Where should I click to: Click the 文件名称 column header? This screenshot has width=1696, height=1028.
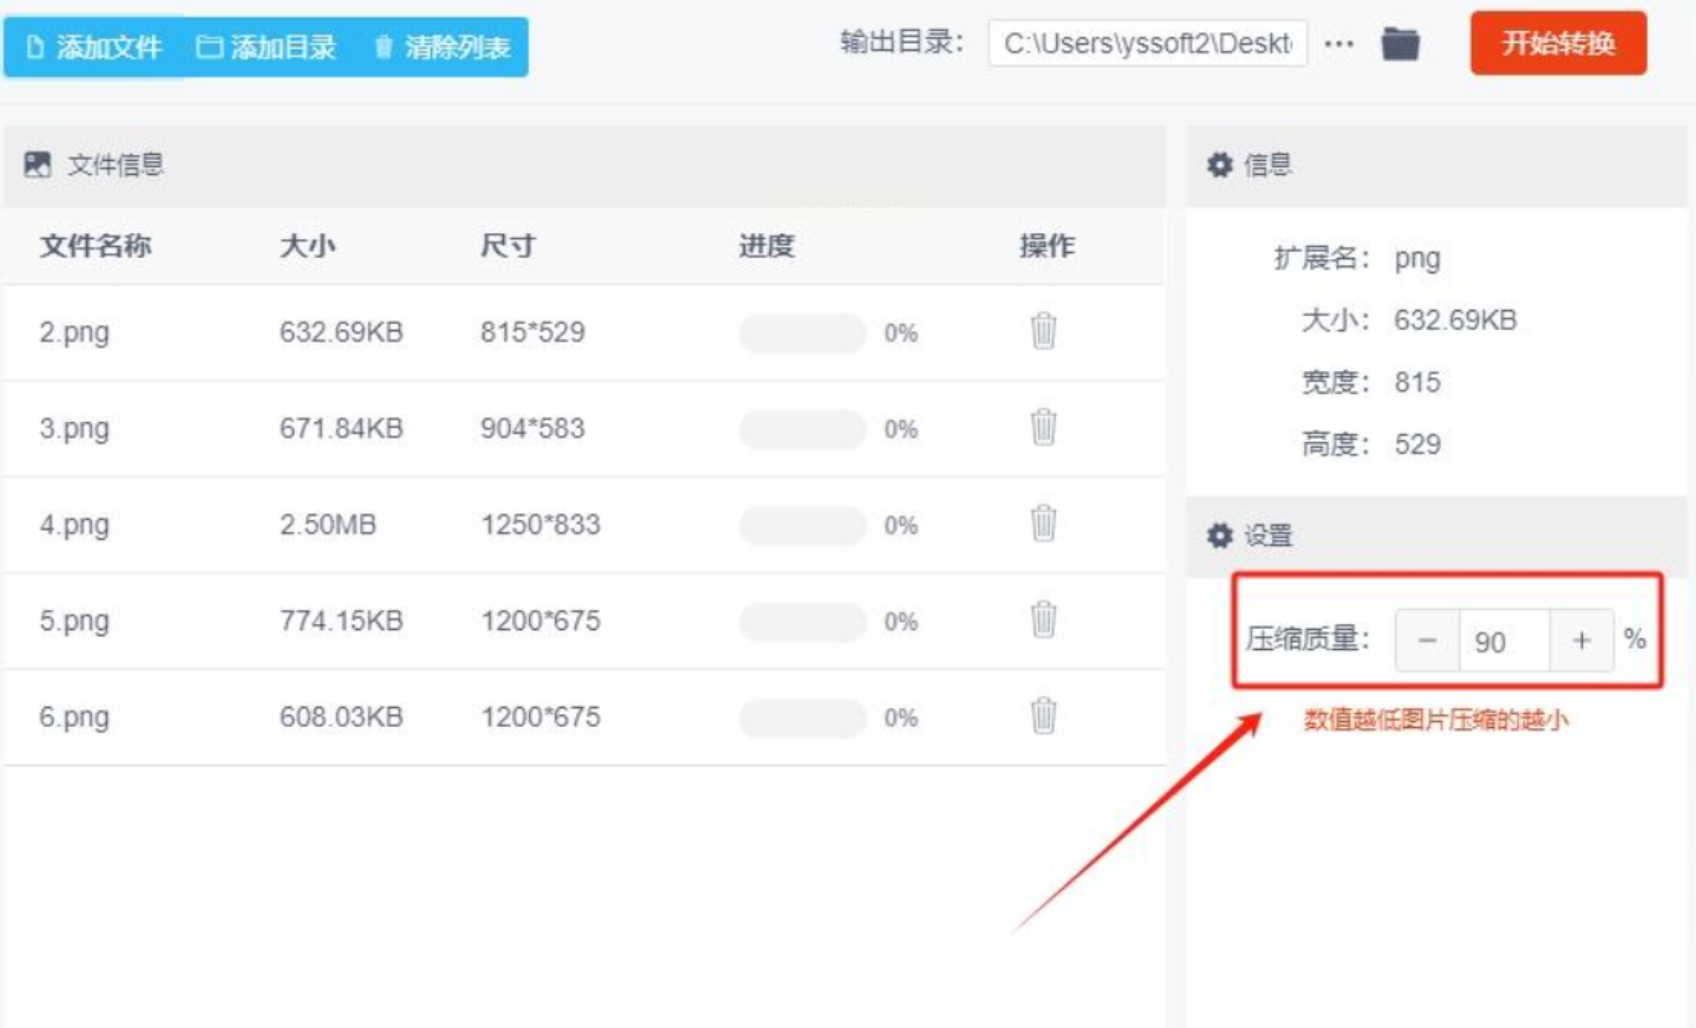pyautogui.click(x=95, y=245)
